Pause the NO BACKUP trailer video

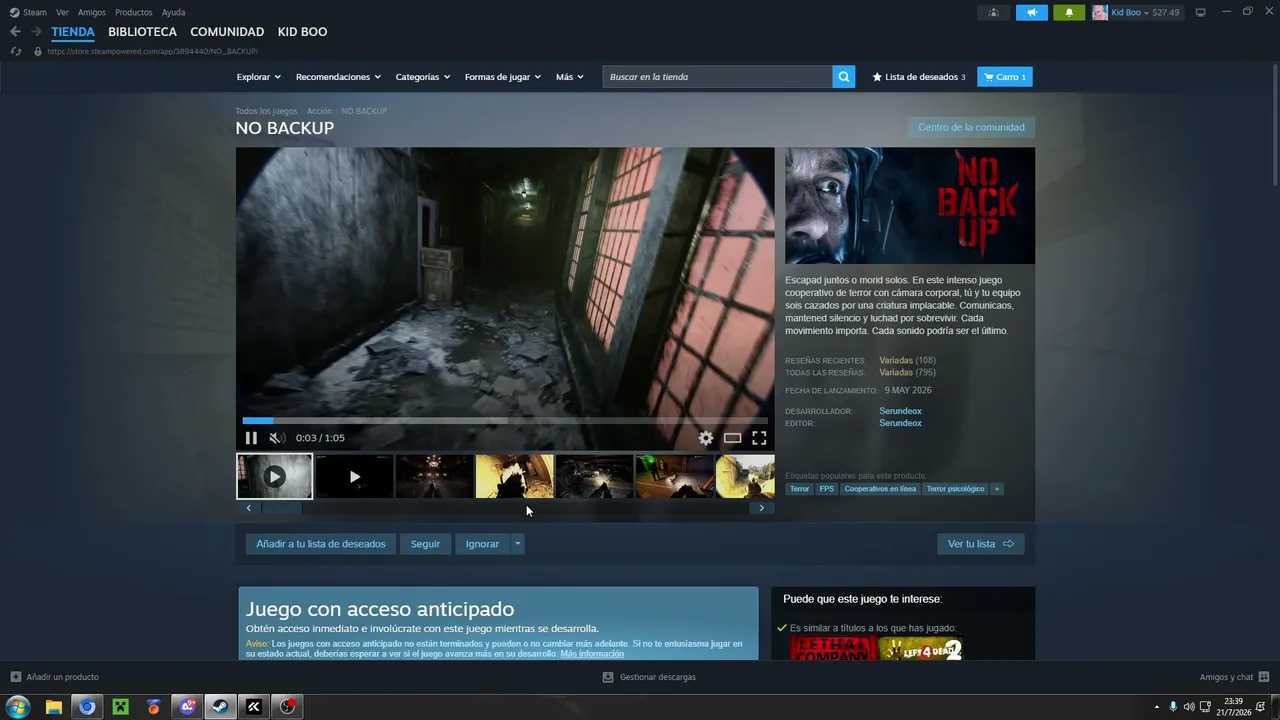(x=251, y=438)
